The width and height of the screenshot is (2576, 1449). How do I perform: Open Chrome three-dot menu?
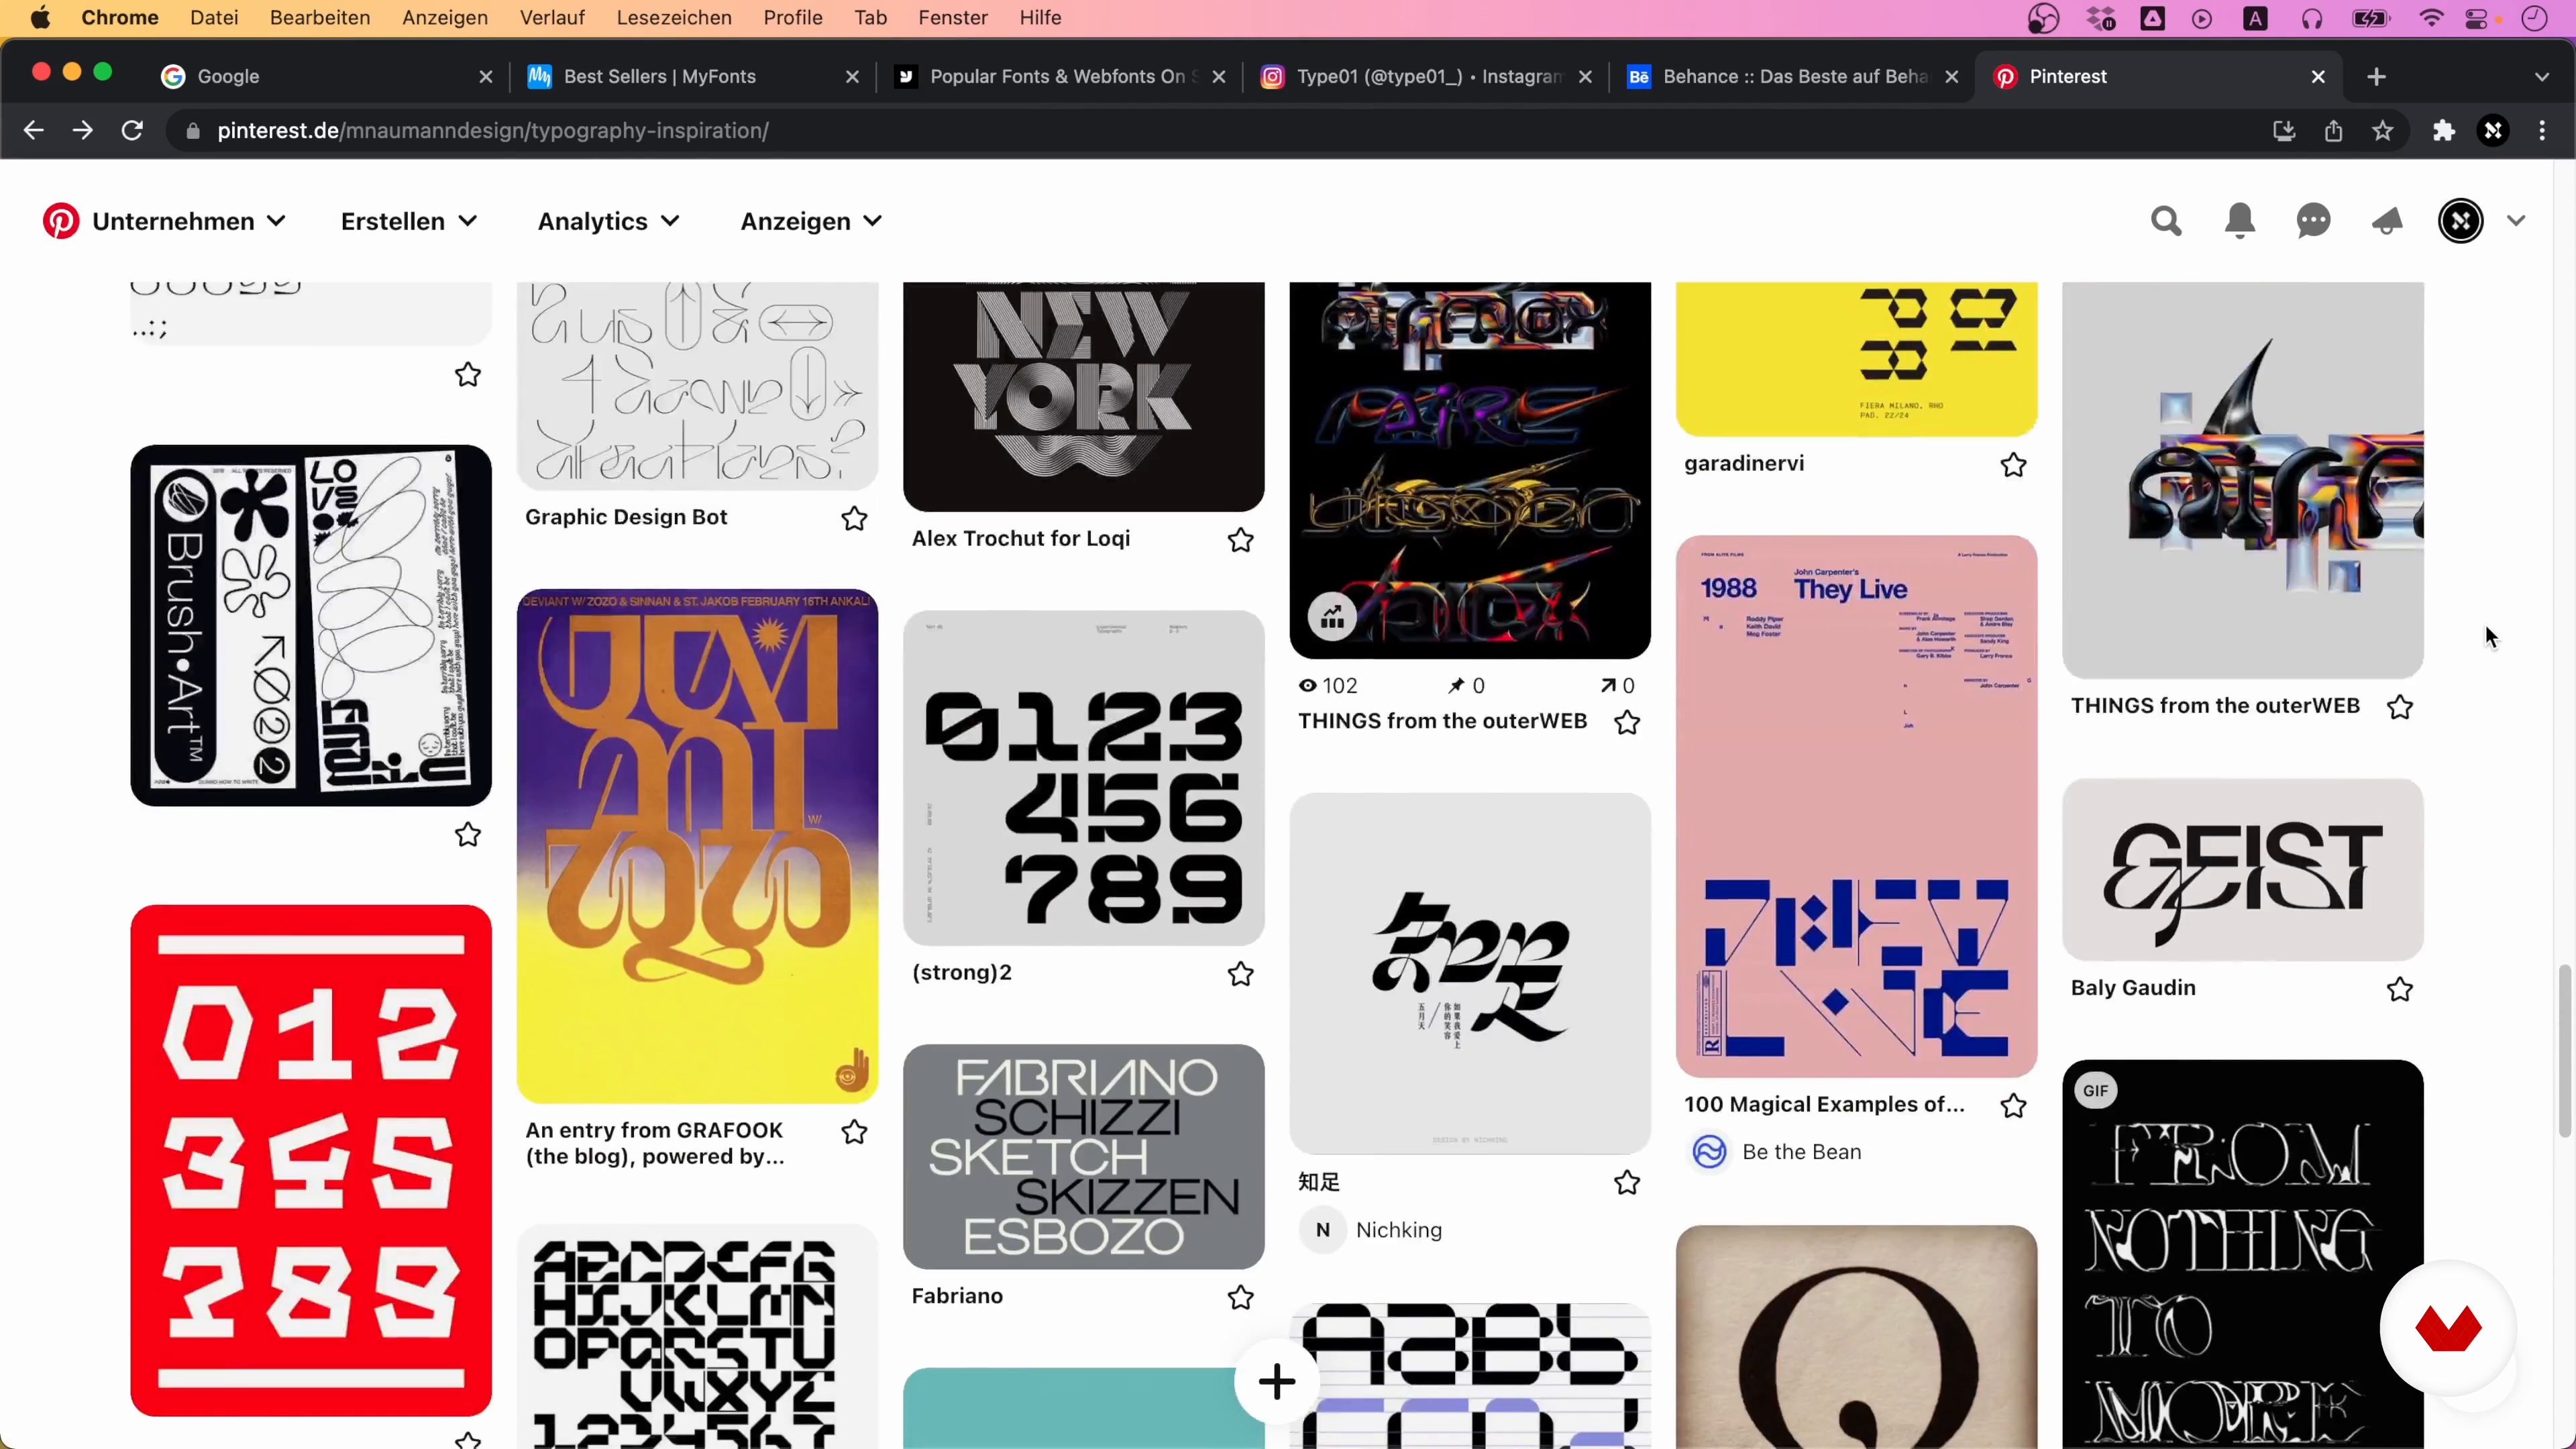(x=2542, y=131)
